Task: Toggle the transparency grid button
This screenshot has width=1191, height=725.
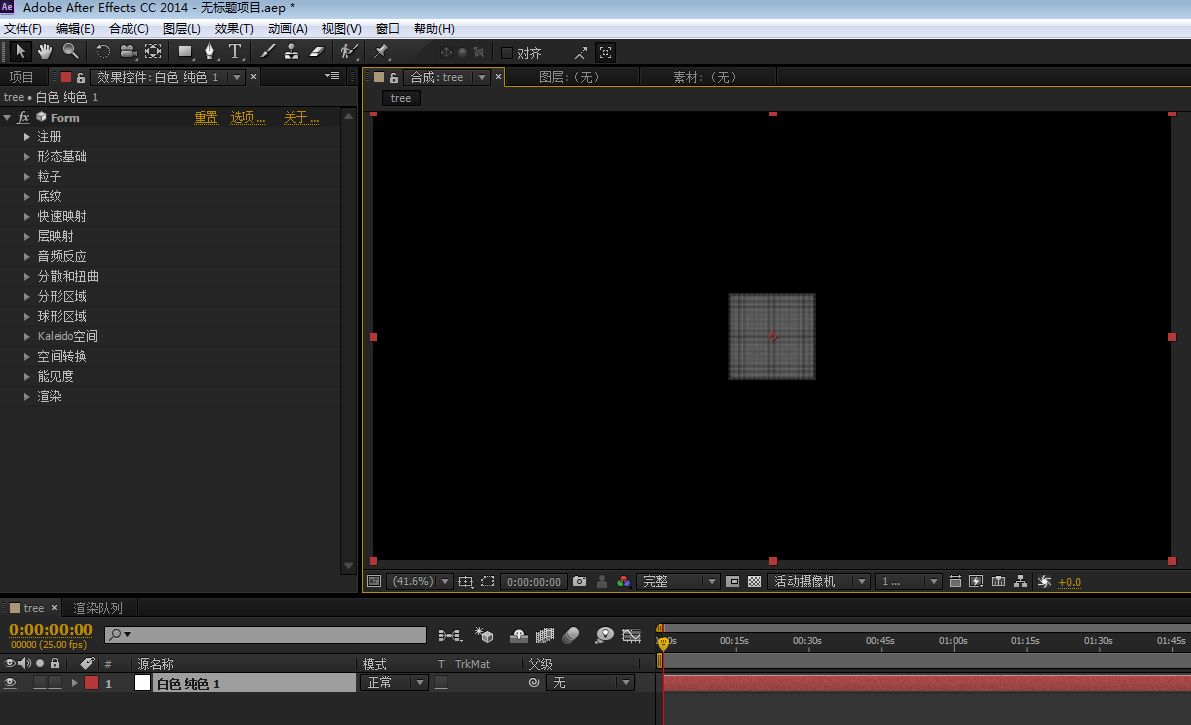Action: 754,581
